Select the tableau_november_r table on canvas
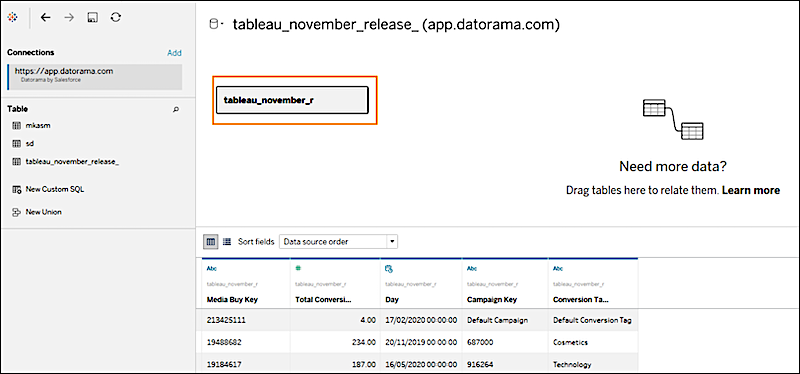The height and width of the screenshot is (374, 800). (292, 100)
